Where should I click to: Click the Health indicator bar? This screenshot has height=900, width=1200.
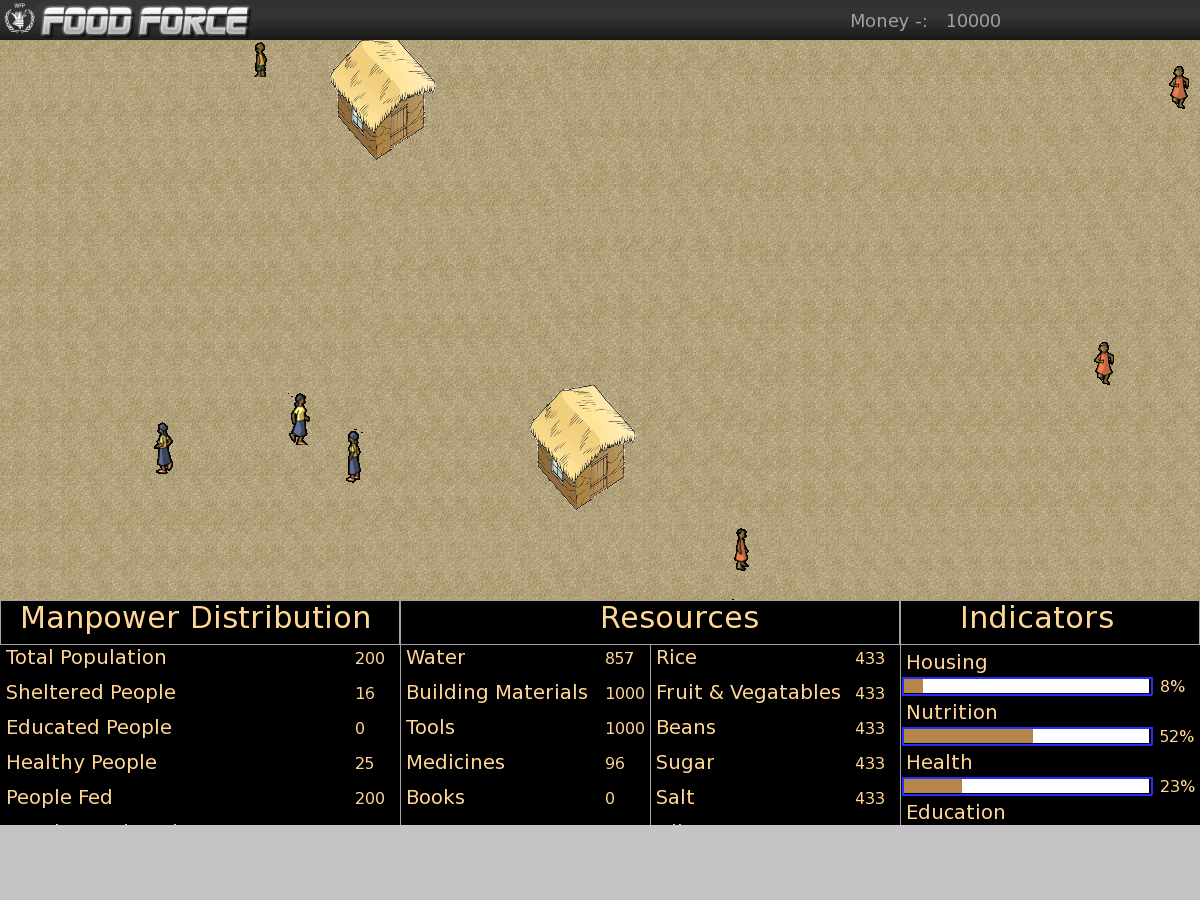pos(1027,786)
